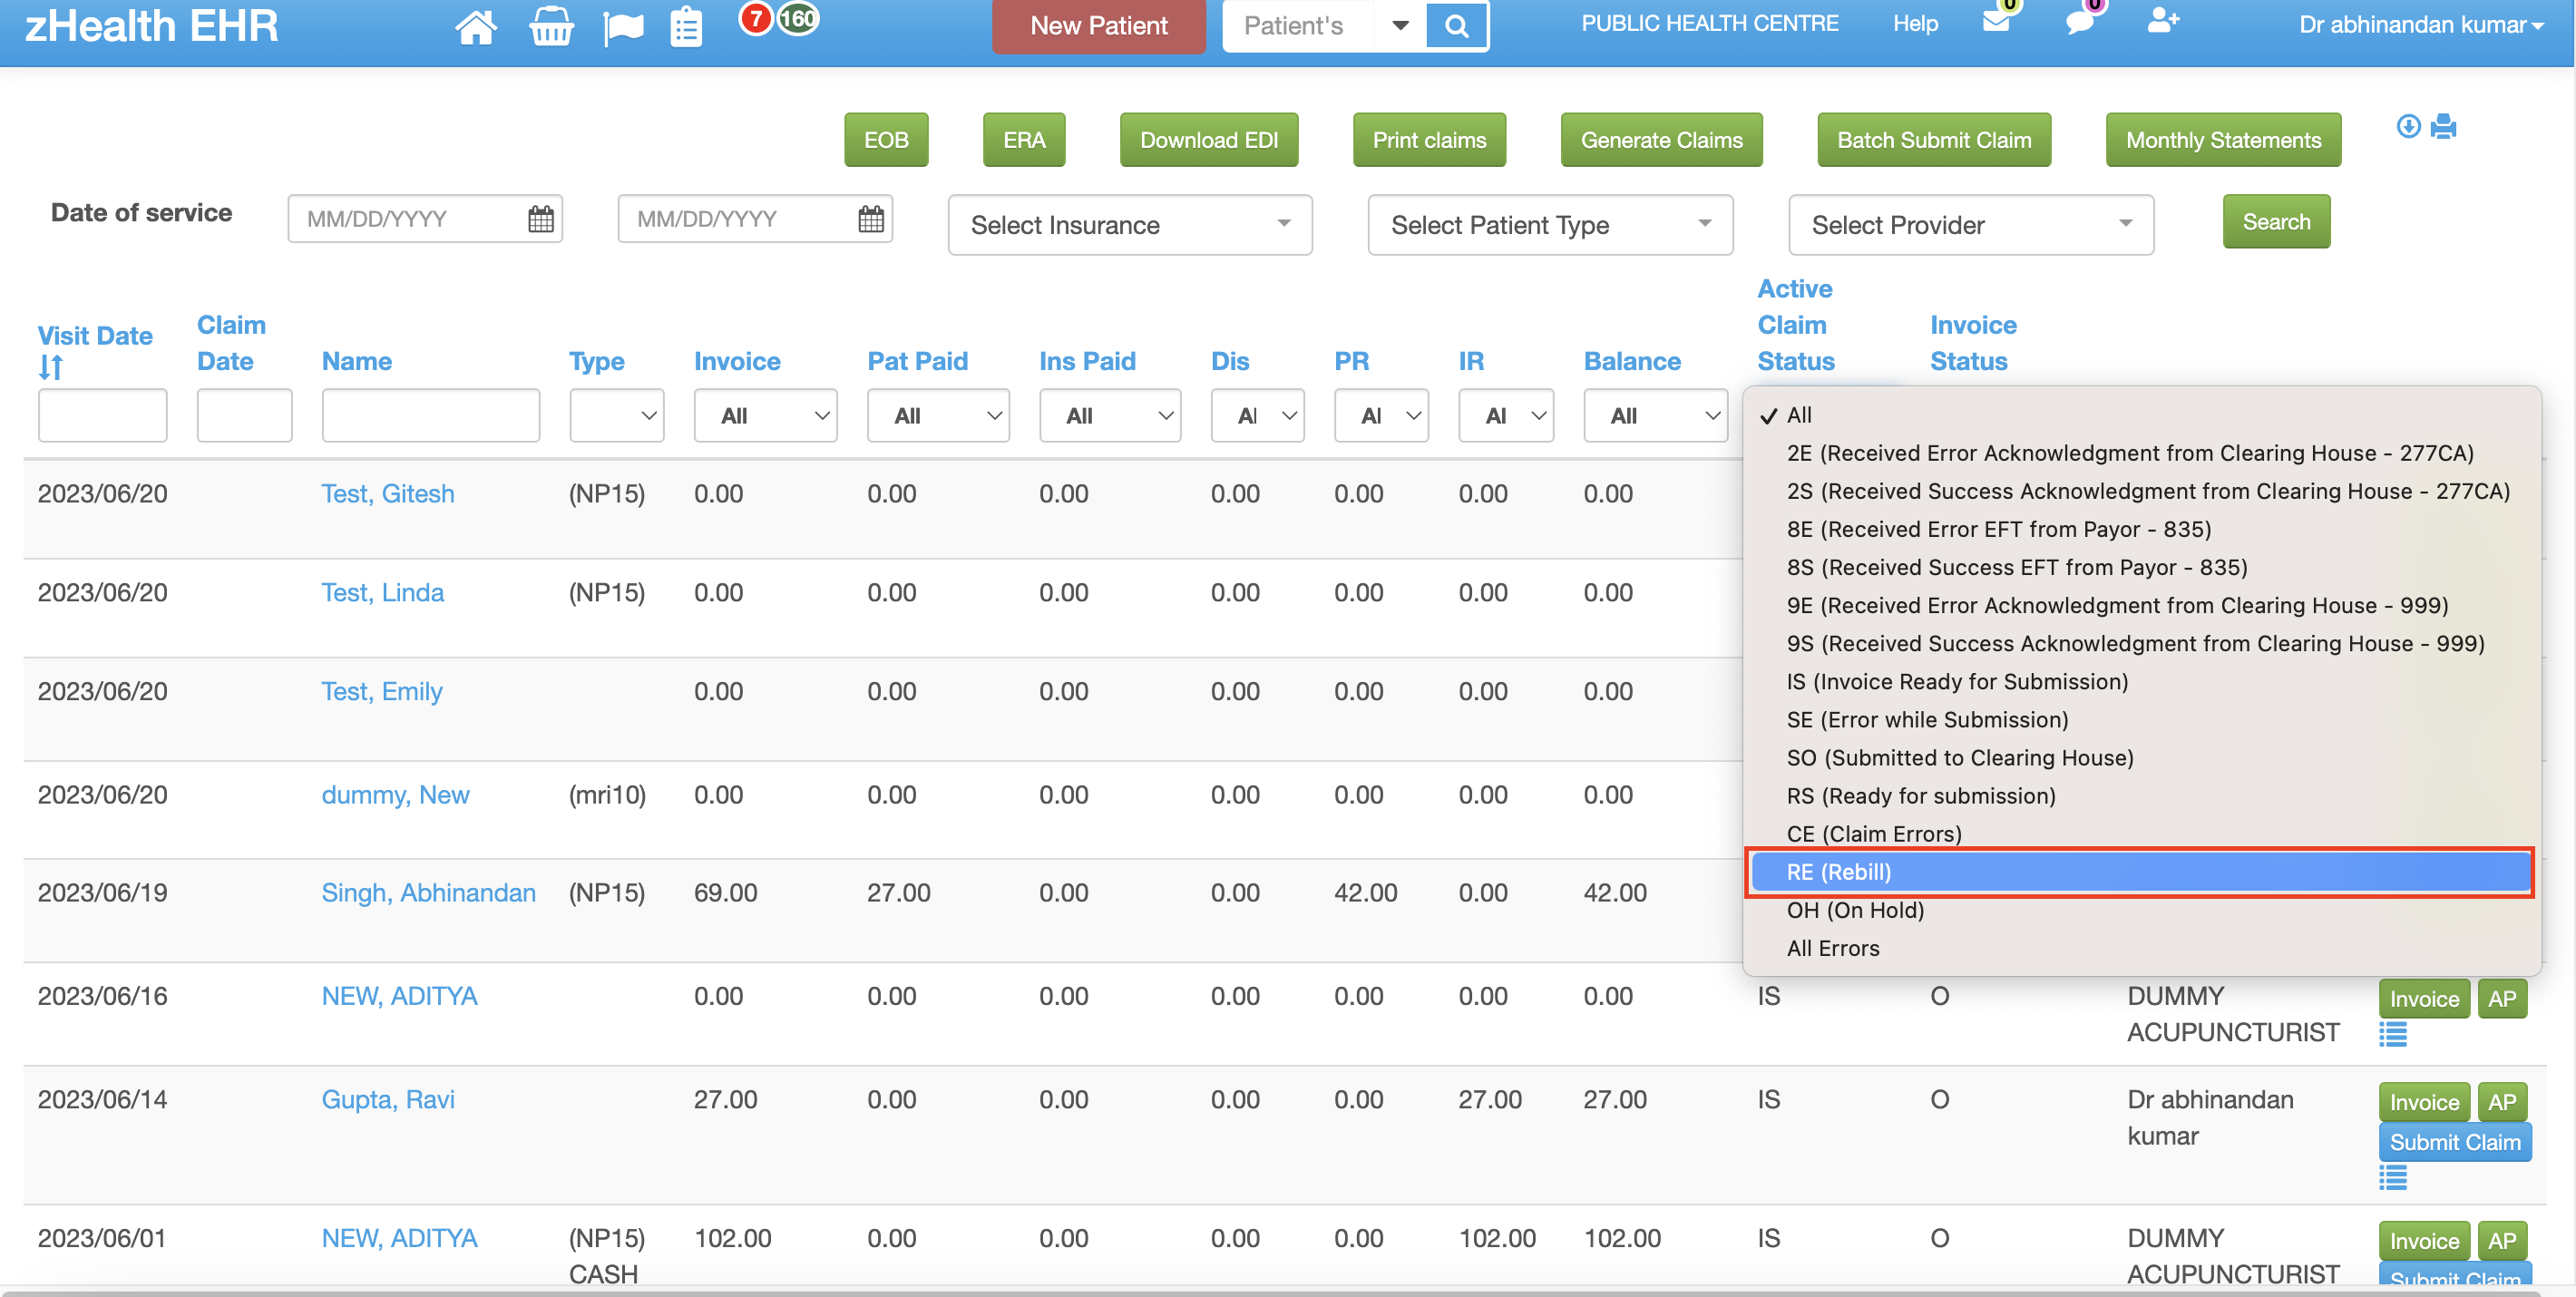Open the Ins Paid filter dropdown
The image size is (2576, 1297).
[1110, 415]
